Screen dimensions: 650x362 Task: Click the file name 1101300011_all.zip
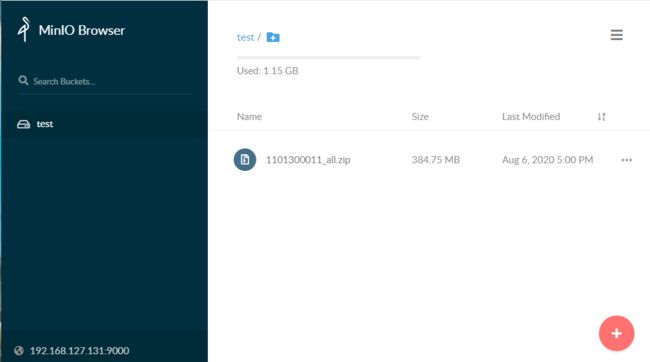click(308, 160)
